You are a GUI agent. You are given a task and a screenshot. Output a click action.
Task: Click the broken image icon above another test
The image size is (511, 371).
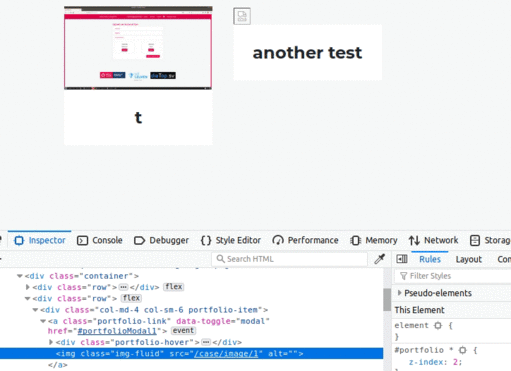(242, 16)
